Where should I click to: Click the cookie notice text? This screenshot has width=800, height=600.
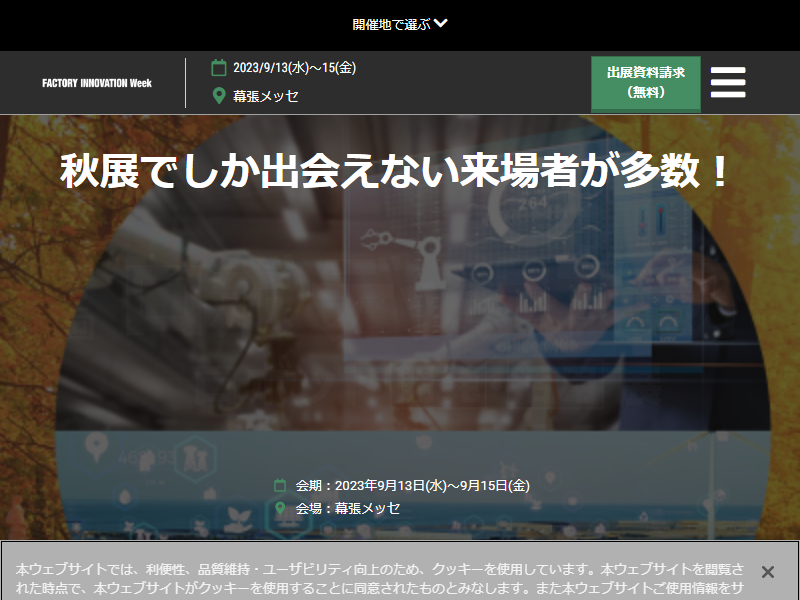[x=380, y=579]
